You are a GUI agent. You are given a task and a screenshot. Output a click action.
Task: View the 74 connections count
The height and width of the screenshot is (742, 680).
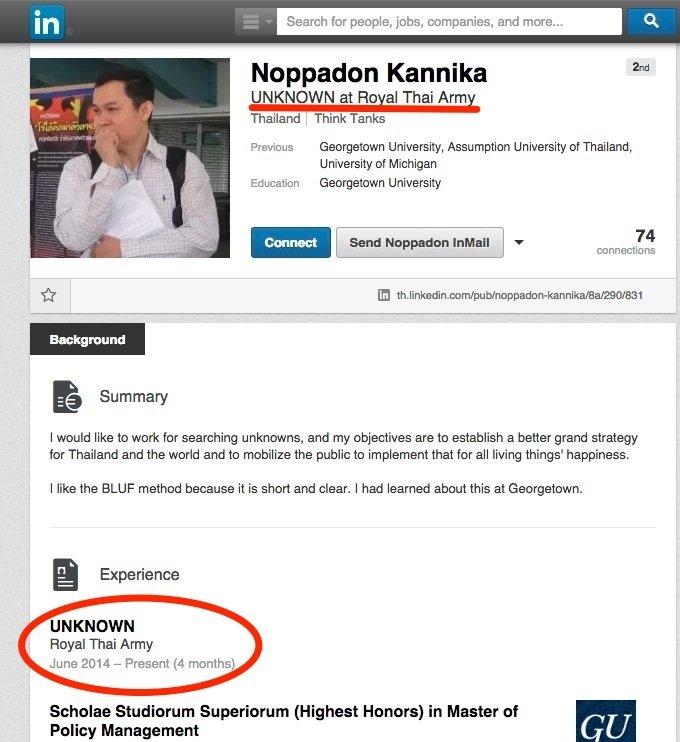[x=626, y=241]
